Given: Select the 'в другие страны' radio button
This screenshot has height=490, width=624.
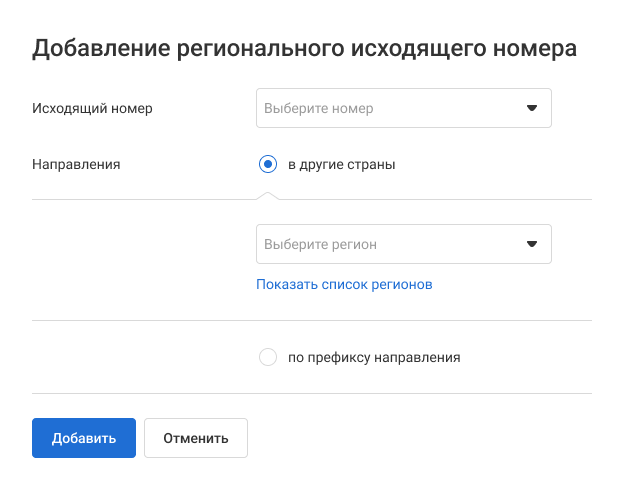Looking at the screenshot, I should [267, 165].
